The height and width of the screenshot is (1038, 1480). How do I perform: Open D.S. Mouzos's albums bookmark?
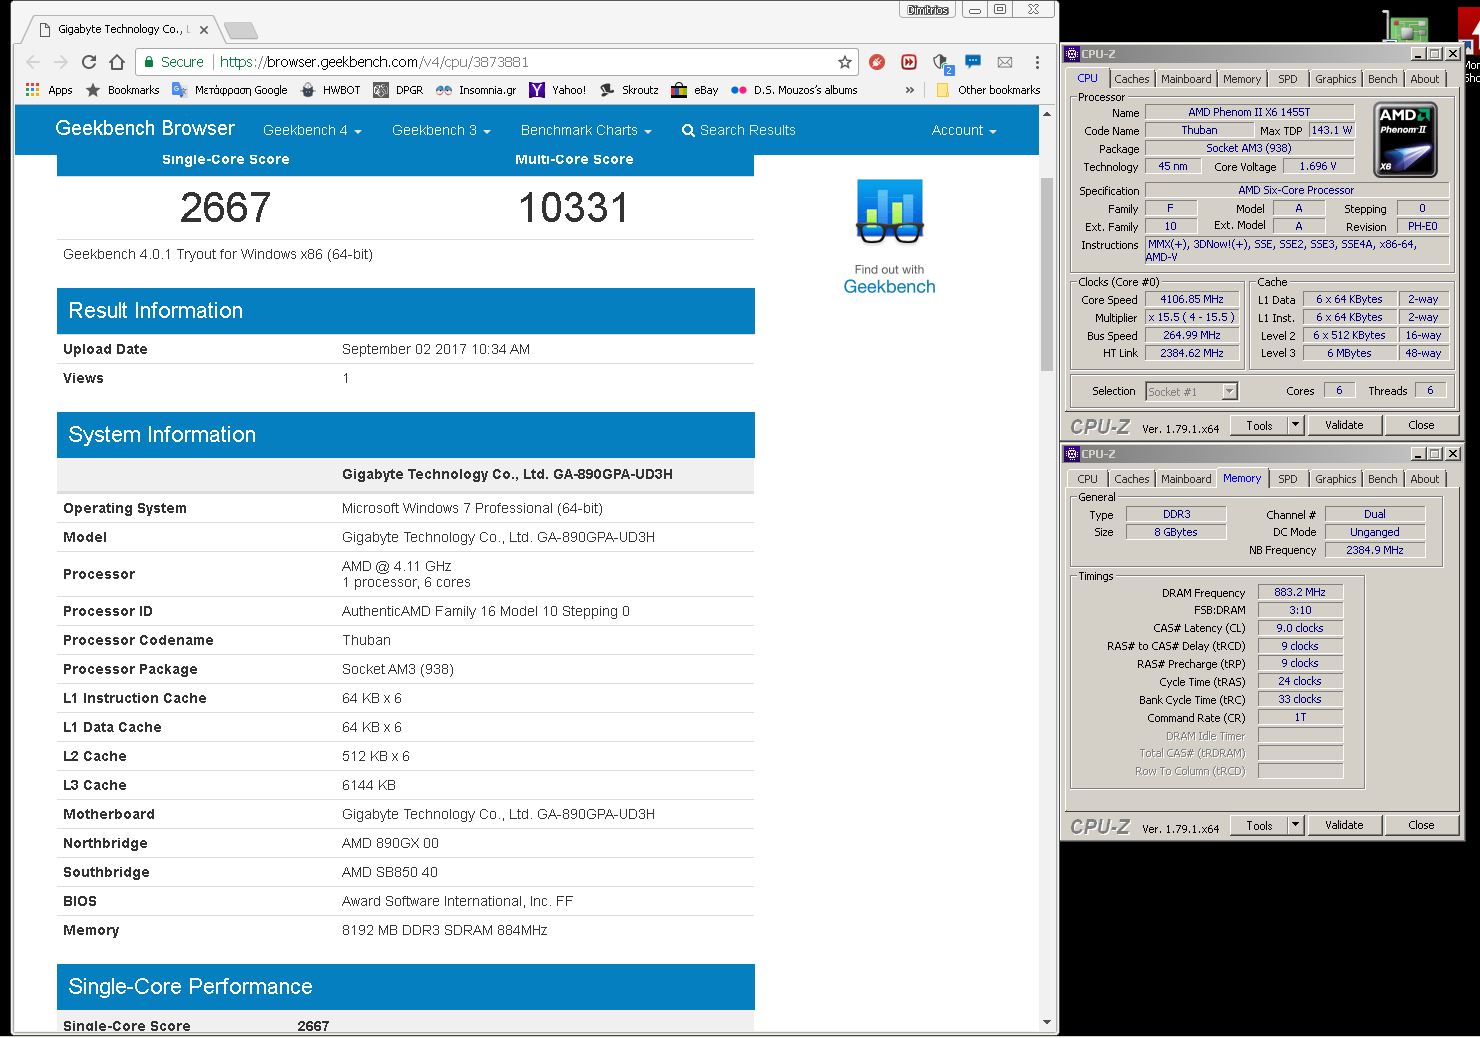794,90
